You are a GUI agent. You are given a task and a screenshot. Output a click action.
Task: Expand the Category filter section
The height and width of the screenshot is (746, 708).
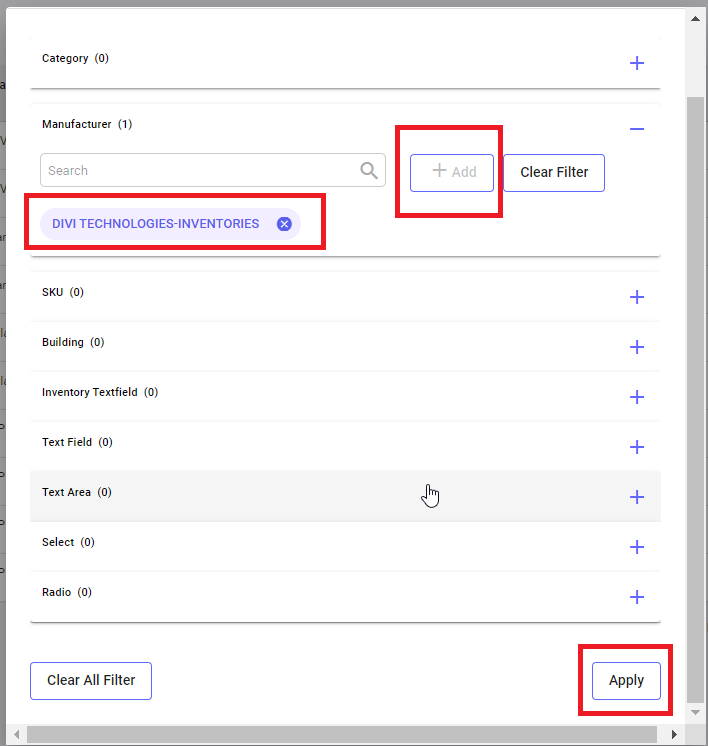637,63
